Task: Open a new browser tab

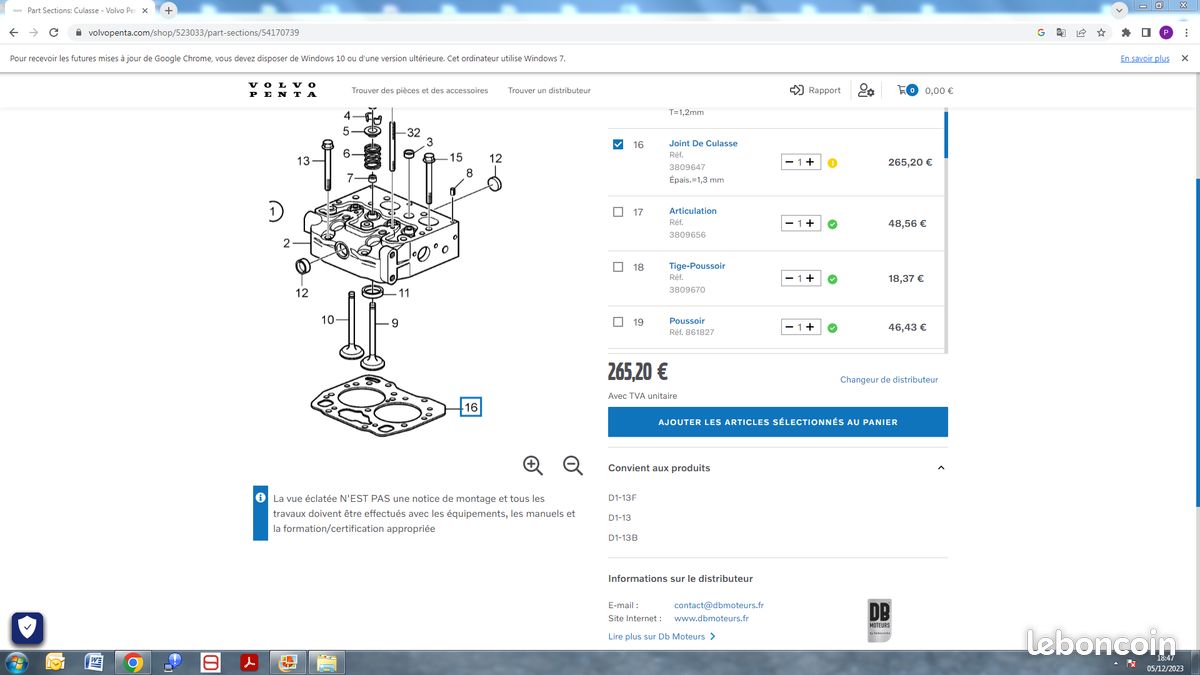Action: (x=168, y=10)
